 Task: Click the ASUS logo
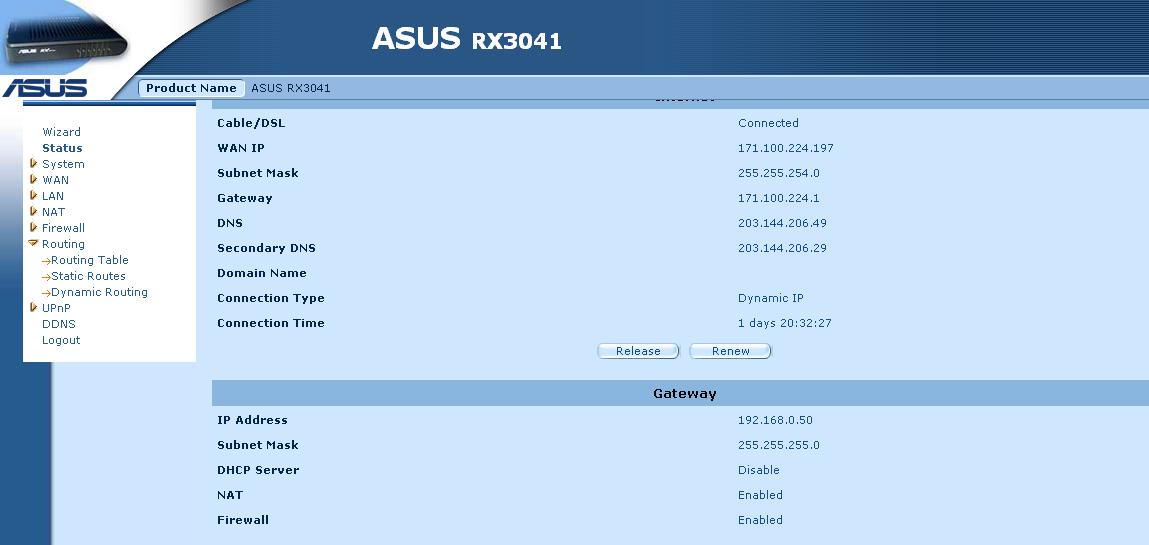point(45,89)
